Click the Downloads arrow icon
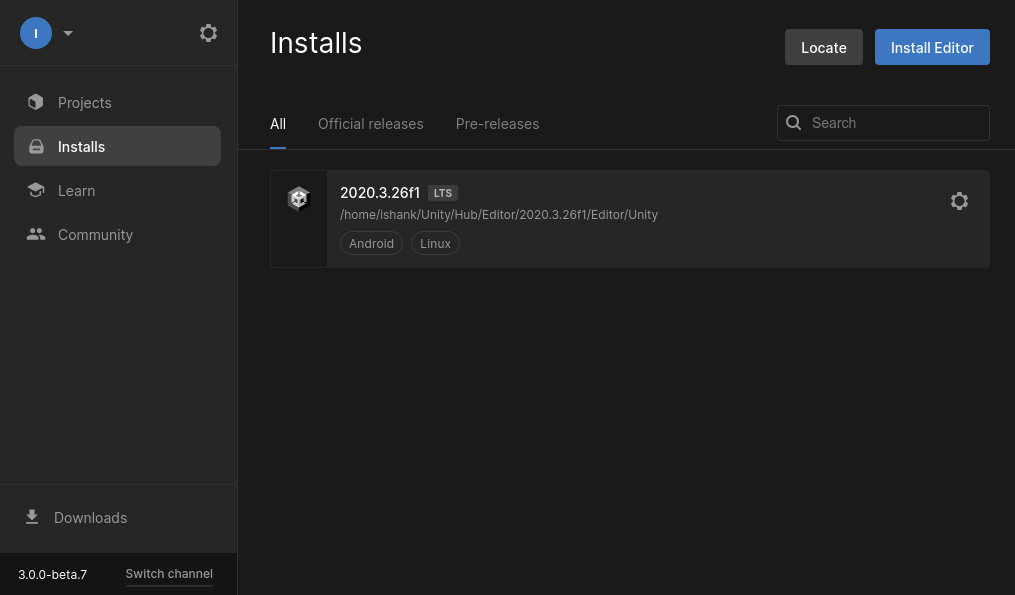Image resolution: width=1015 pixels, height=595 pixels. tap(32, 517)
